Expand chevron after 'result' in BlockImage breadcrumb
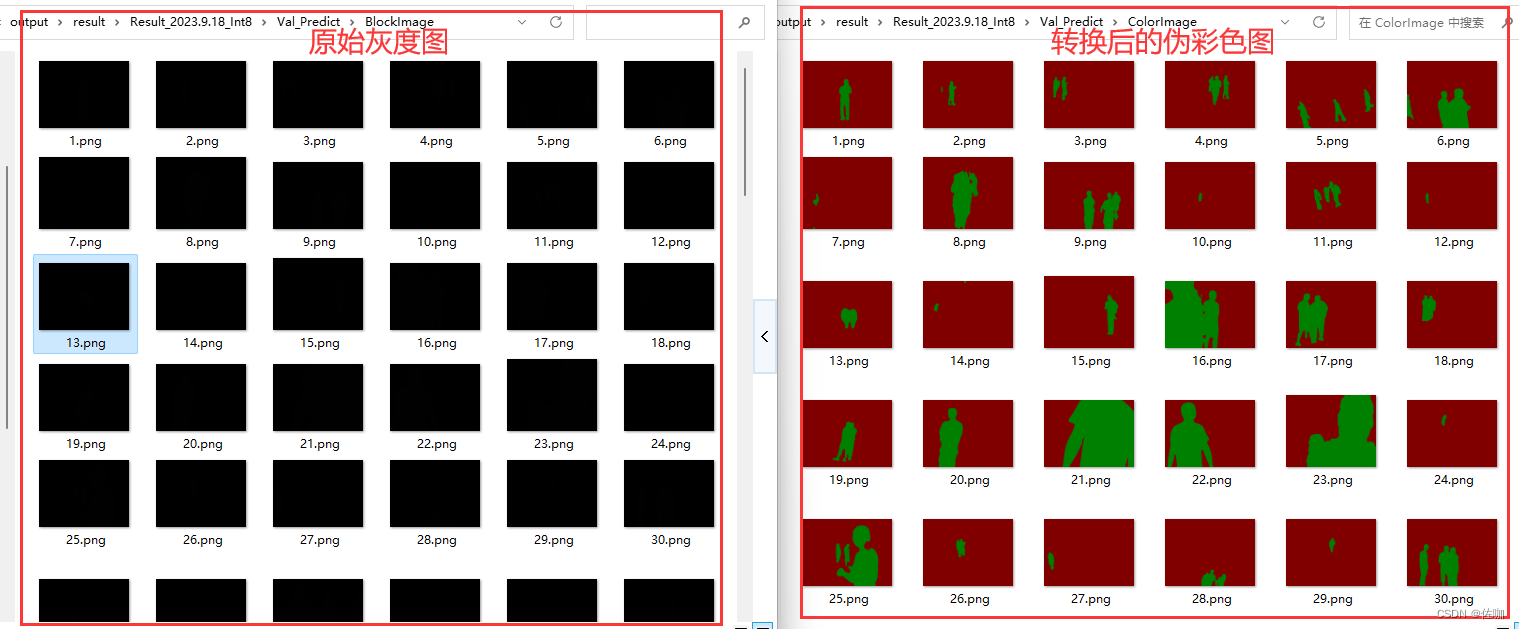1519x629 pixels. tap(118, 22)
